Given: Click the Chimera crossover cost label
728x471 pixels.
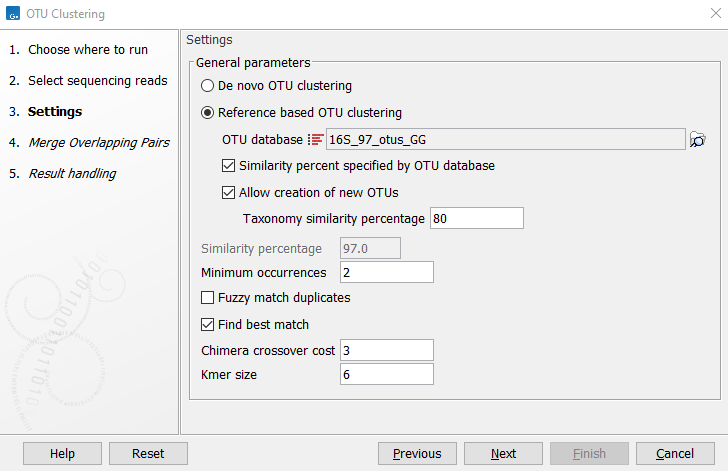Looking at the screenshot, I should [268, 351].
